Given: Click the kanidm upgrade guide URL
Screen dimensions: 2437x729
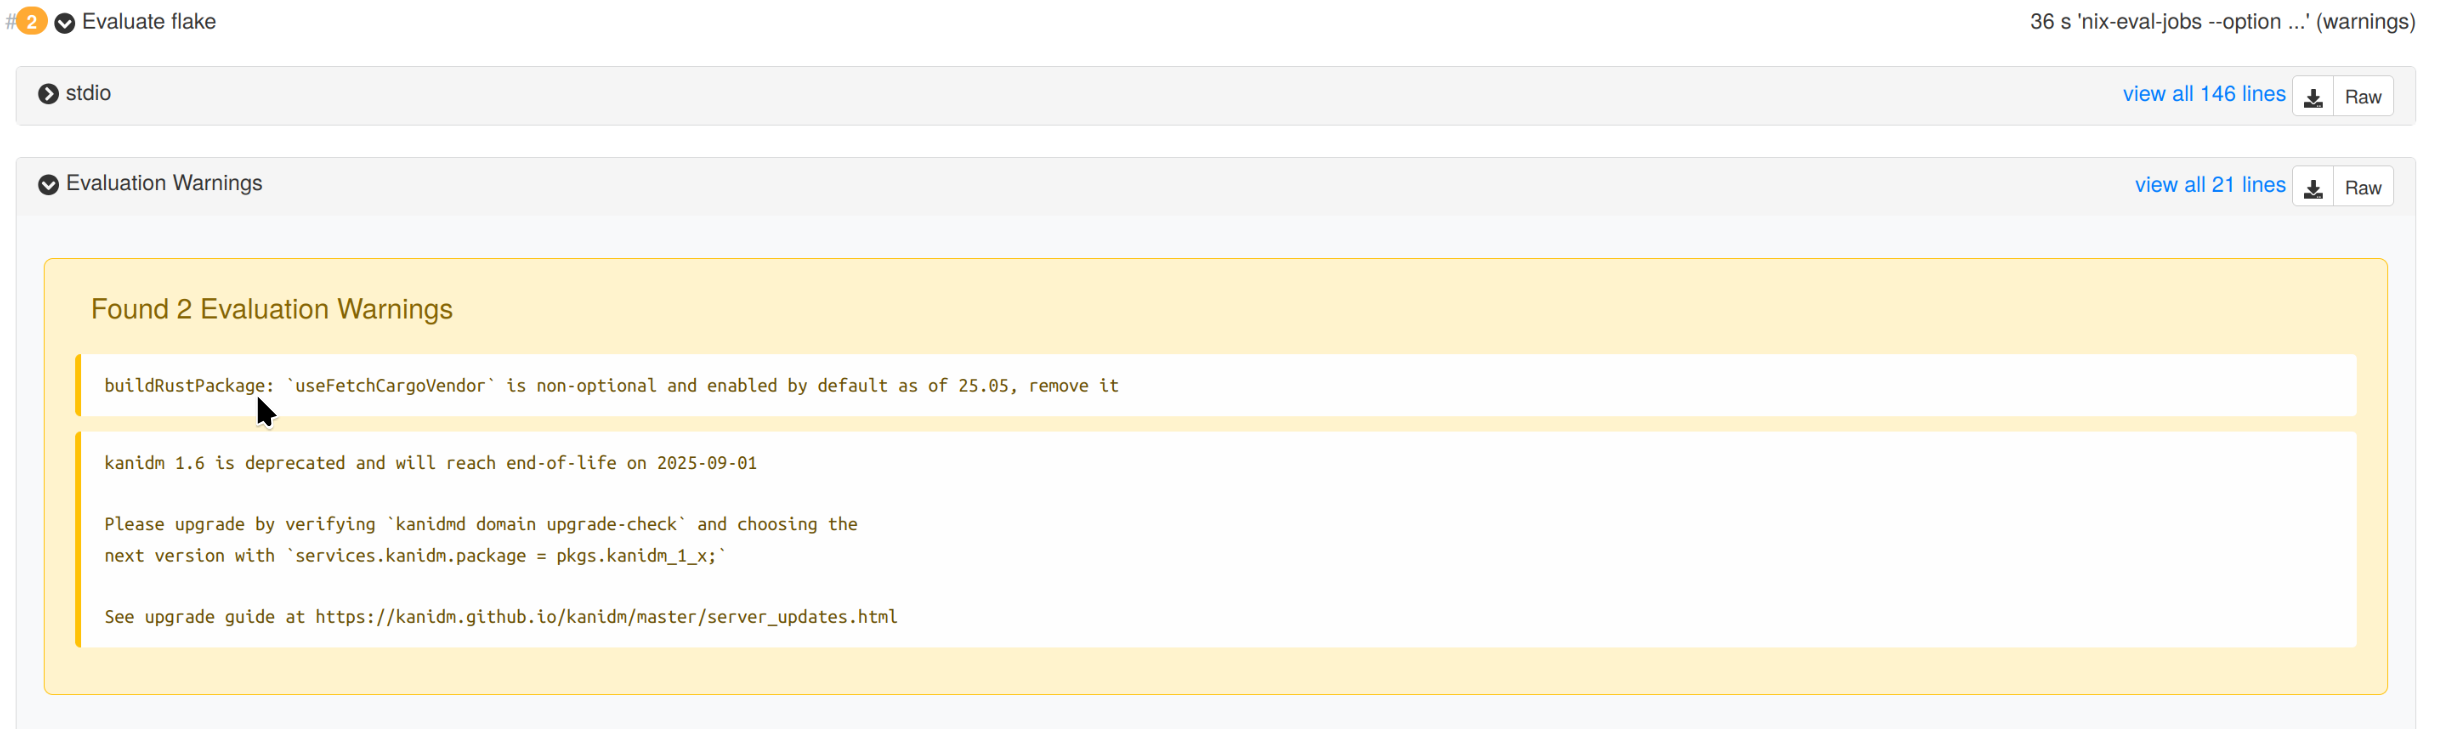Looking at the screenshot, I should (x=606, y=617).
